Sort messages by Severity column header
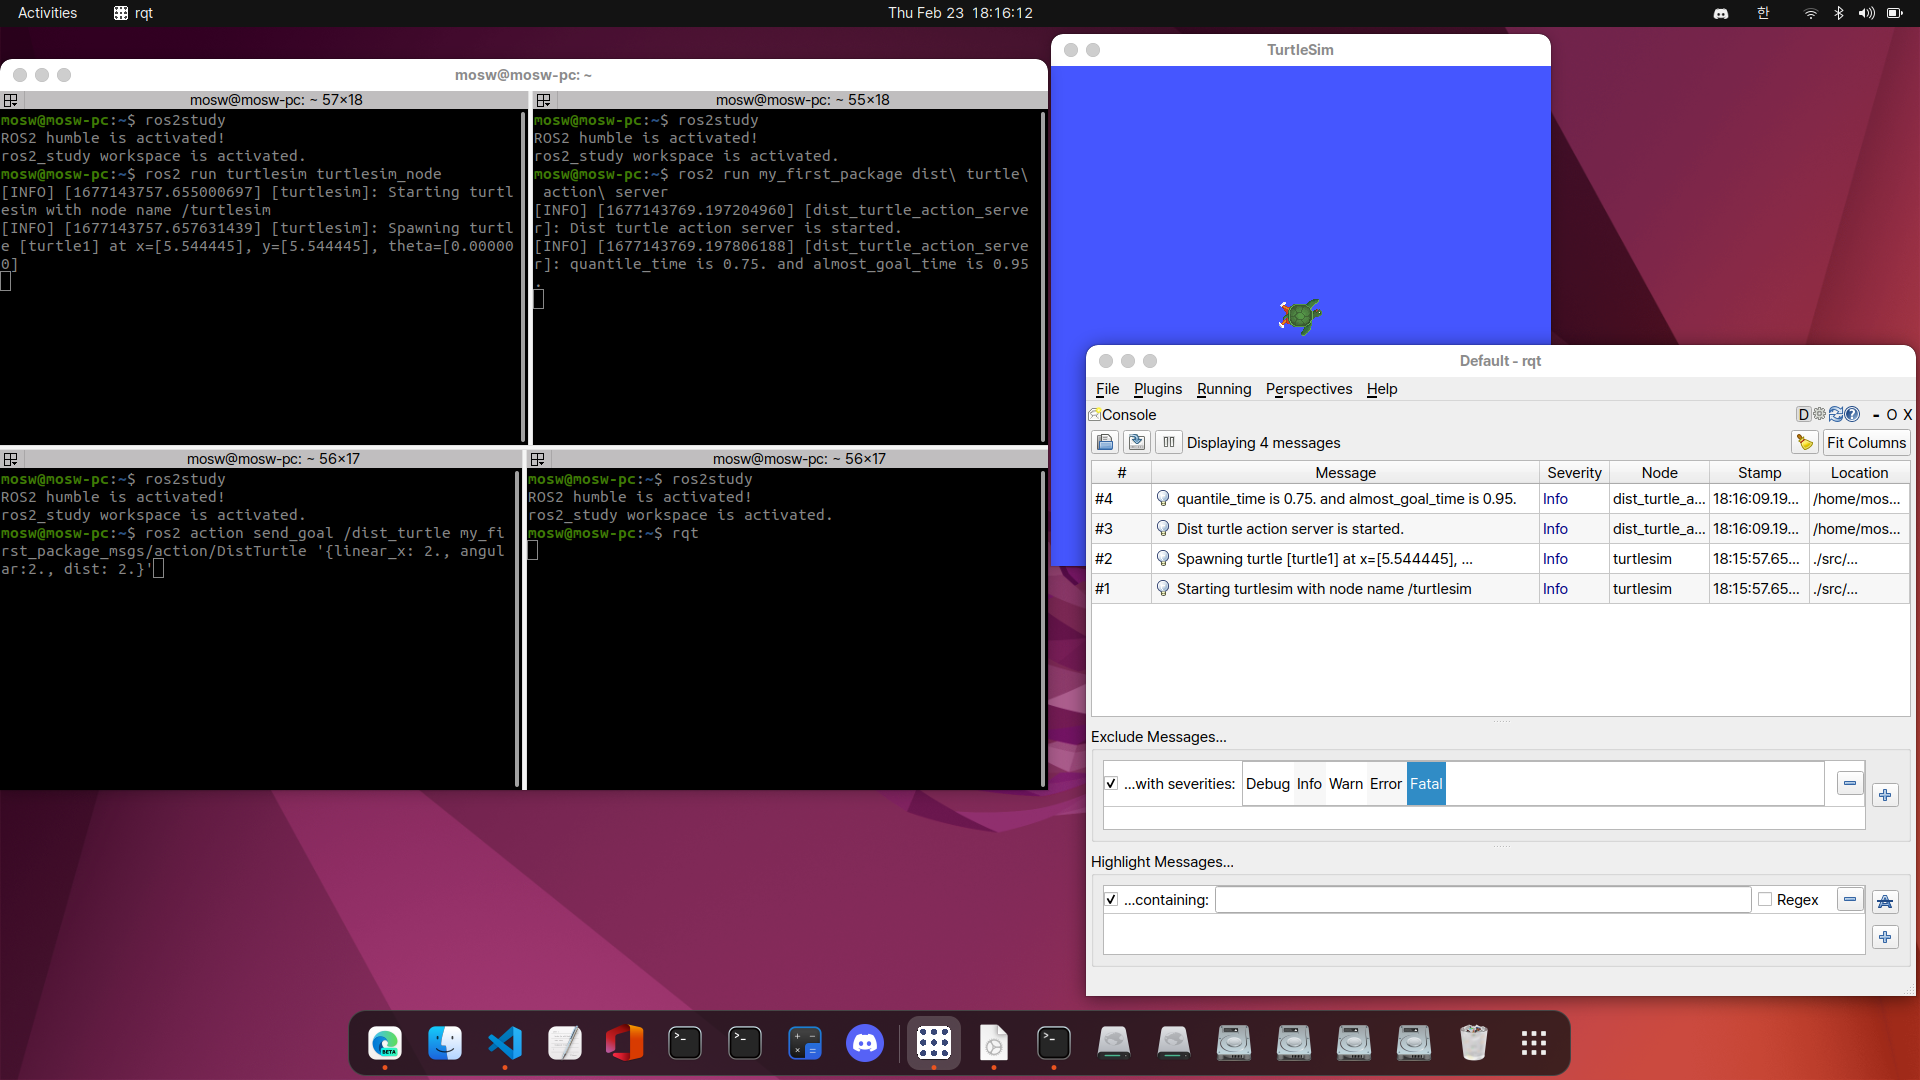This screenshot has width=1920, height=1080. tap(1573, 472)
